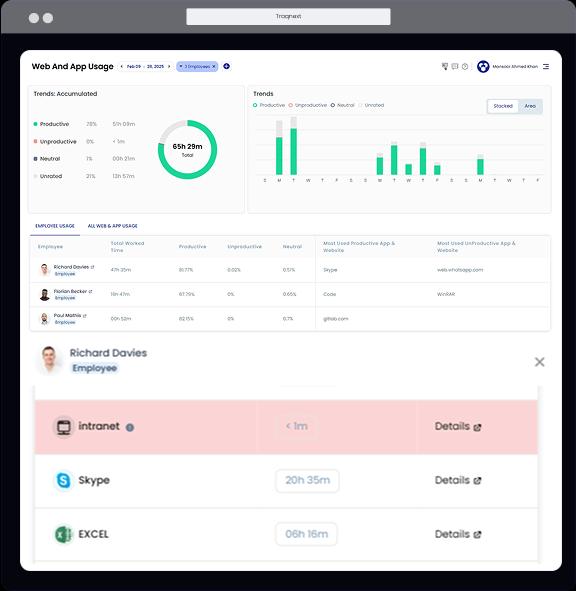This screenshot has height=591, width=576.
Task: Click the Code cell in Florian's row
Action: pyautogui.click(x=329, y=294)
